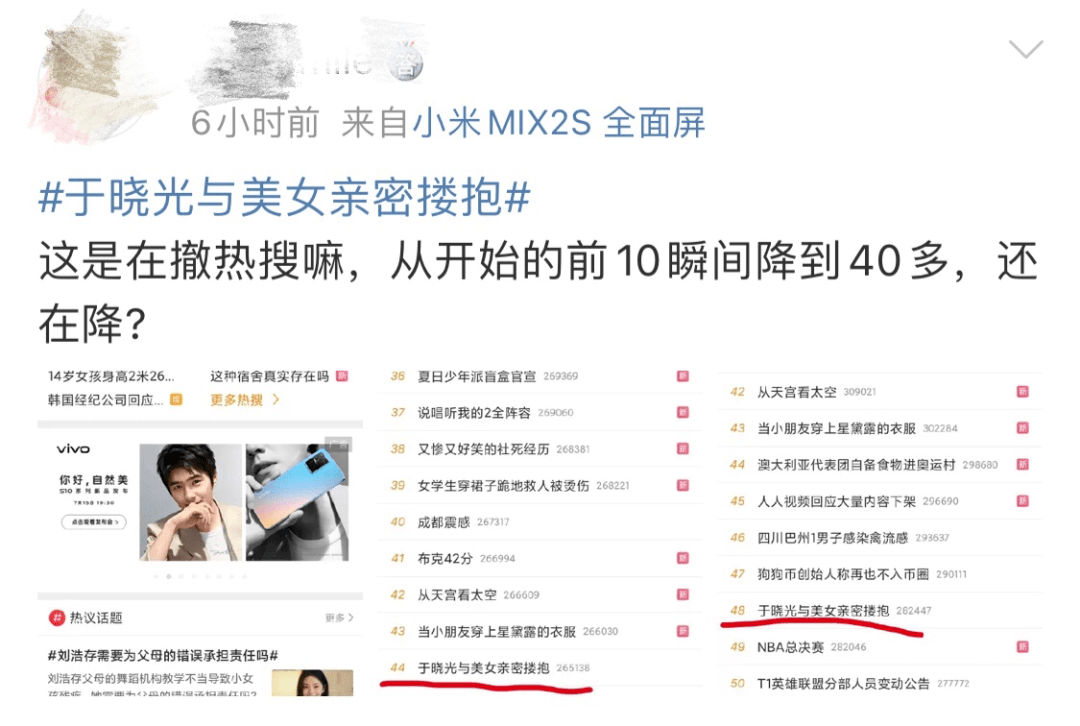1080x726 pixels.
Task: Open the 14岁女孩身高2米26 trending item
Action: pyautogui.click(x=111, y=376)
